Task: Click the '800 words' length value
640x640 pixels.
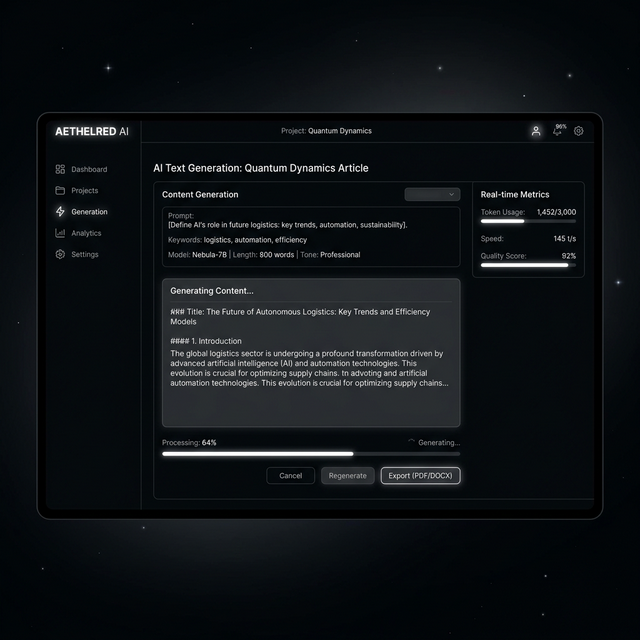Action: point(277,255)
